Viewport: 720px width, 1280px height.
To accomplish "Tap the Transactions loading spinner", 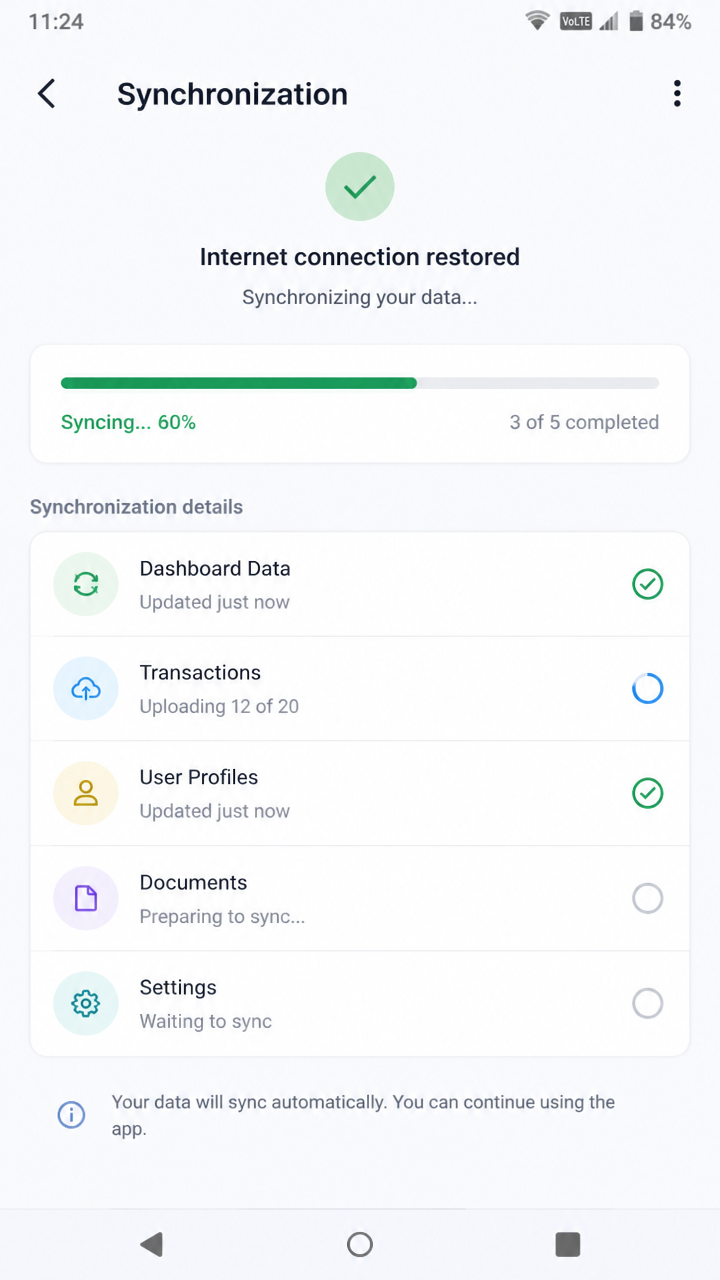I will [x=648, y=689].
